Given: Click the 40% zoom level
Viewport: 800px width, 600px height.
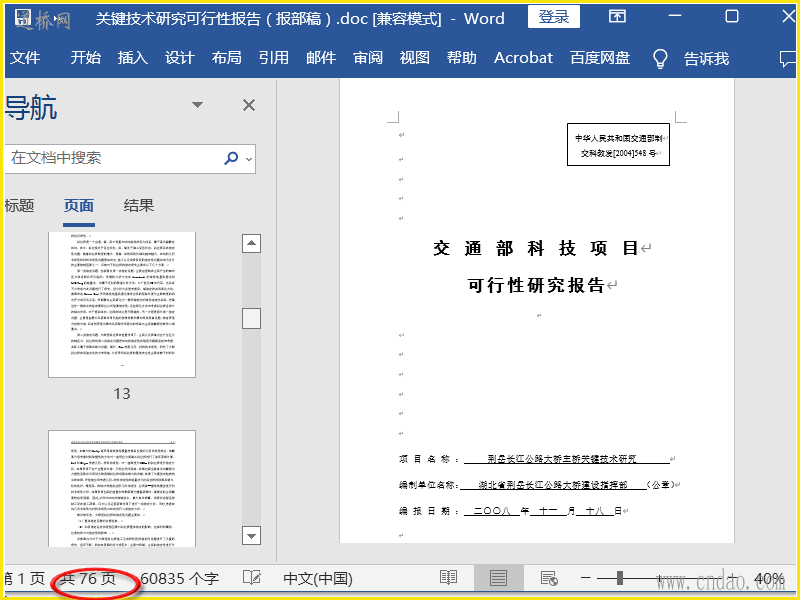Looking at the screenshot, I should click(769, 579).
